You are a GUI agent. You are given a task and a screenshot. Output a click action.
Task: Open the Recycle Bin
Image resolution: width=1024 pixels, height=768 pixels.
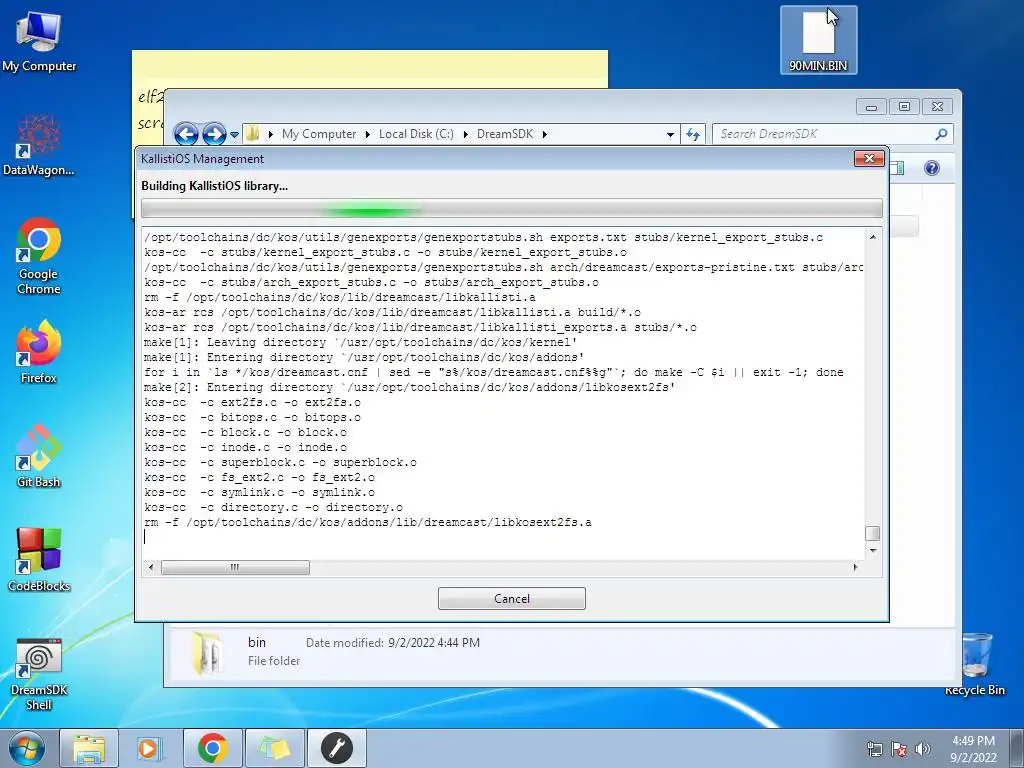pyautogui.click(x=975, y=664)
